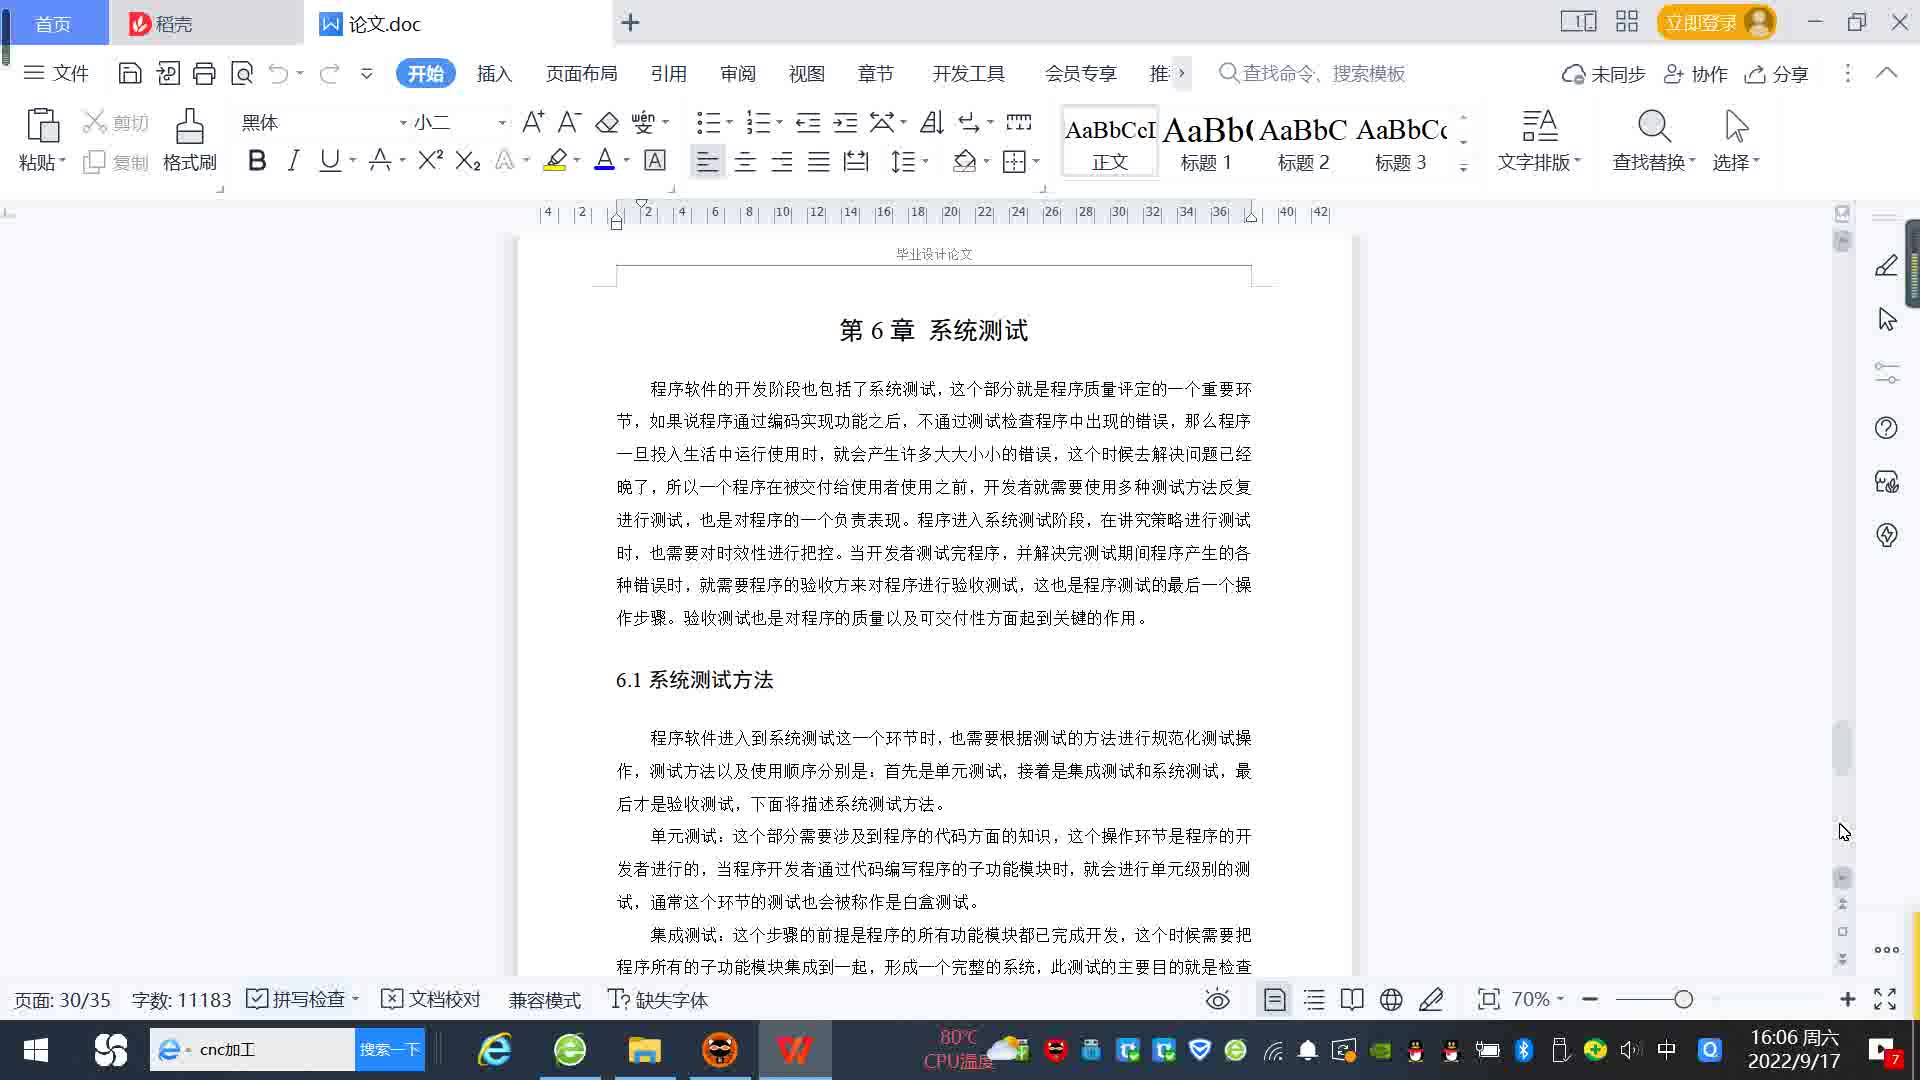This screenshot has height=1080, width=1920.
Task: Center align the paragraph
Action: (x=745, y=161)
